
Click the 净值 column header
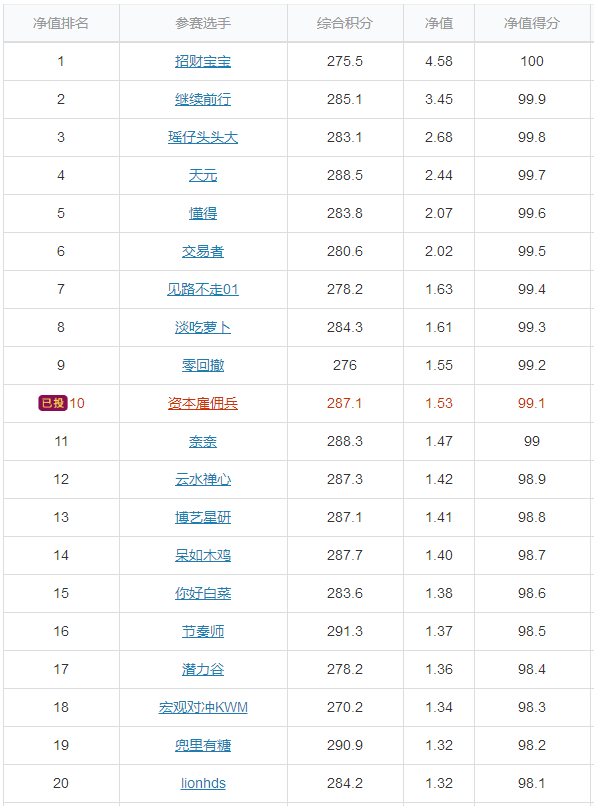tap(439, 23)
